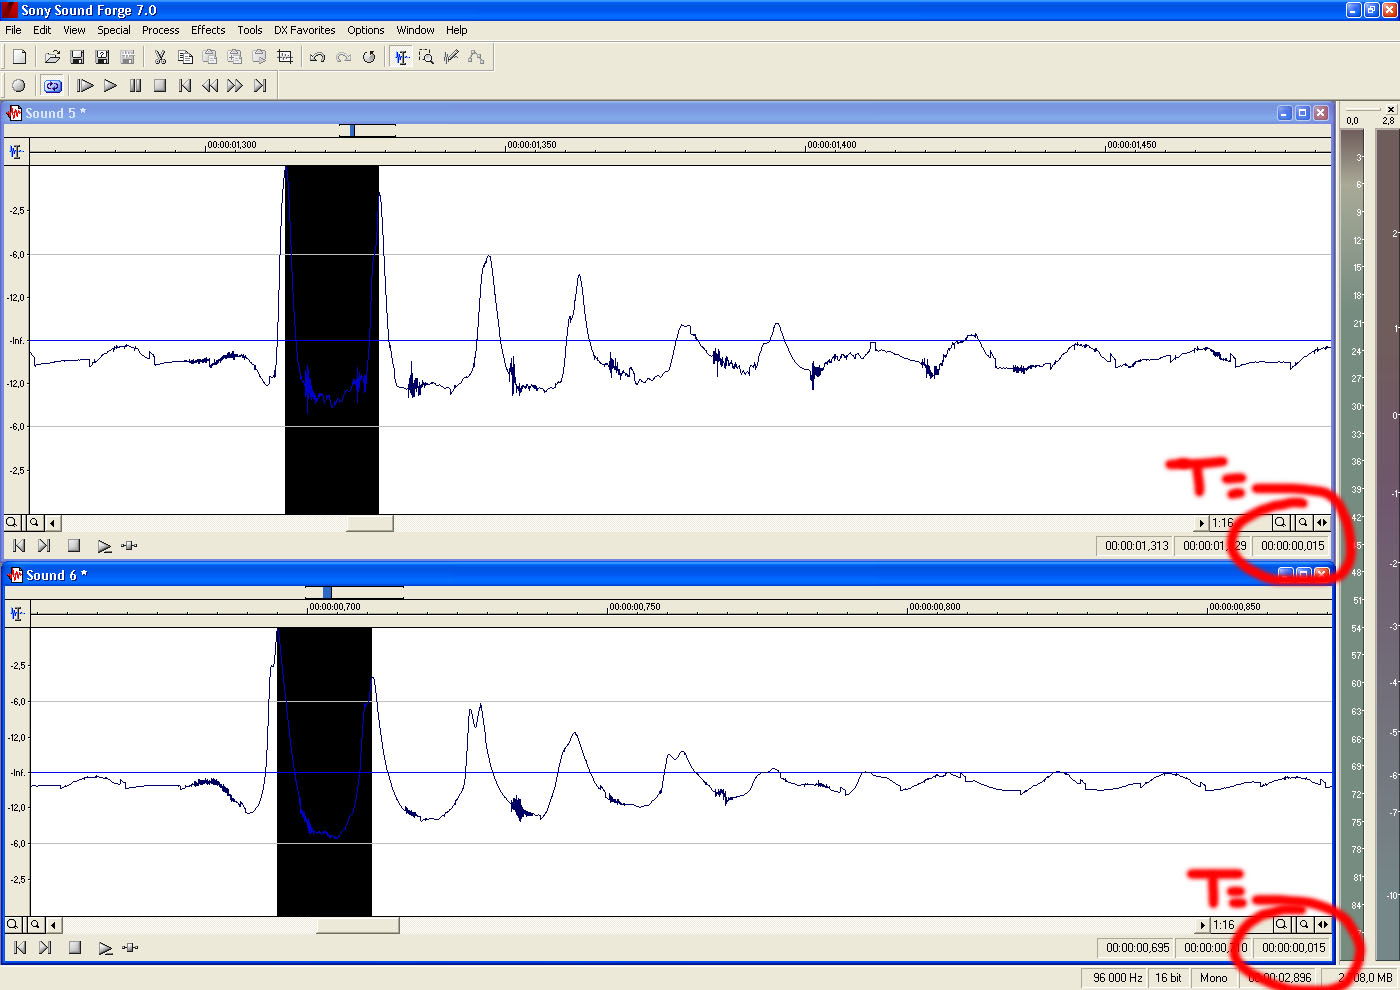The image size is (1400, 990).
Task: Select the Magnify tool in the toolbar
Action: pos(427,57)
